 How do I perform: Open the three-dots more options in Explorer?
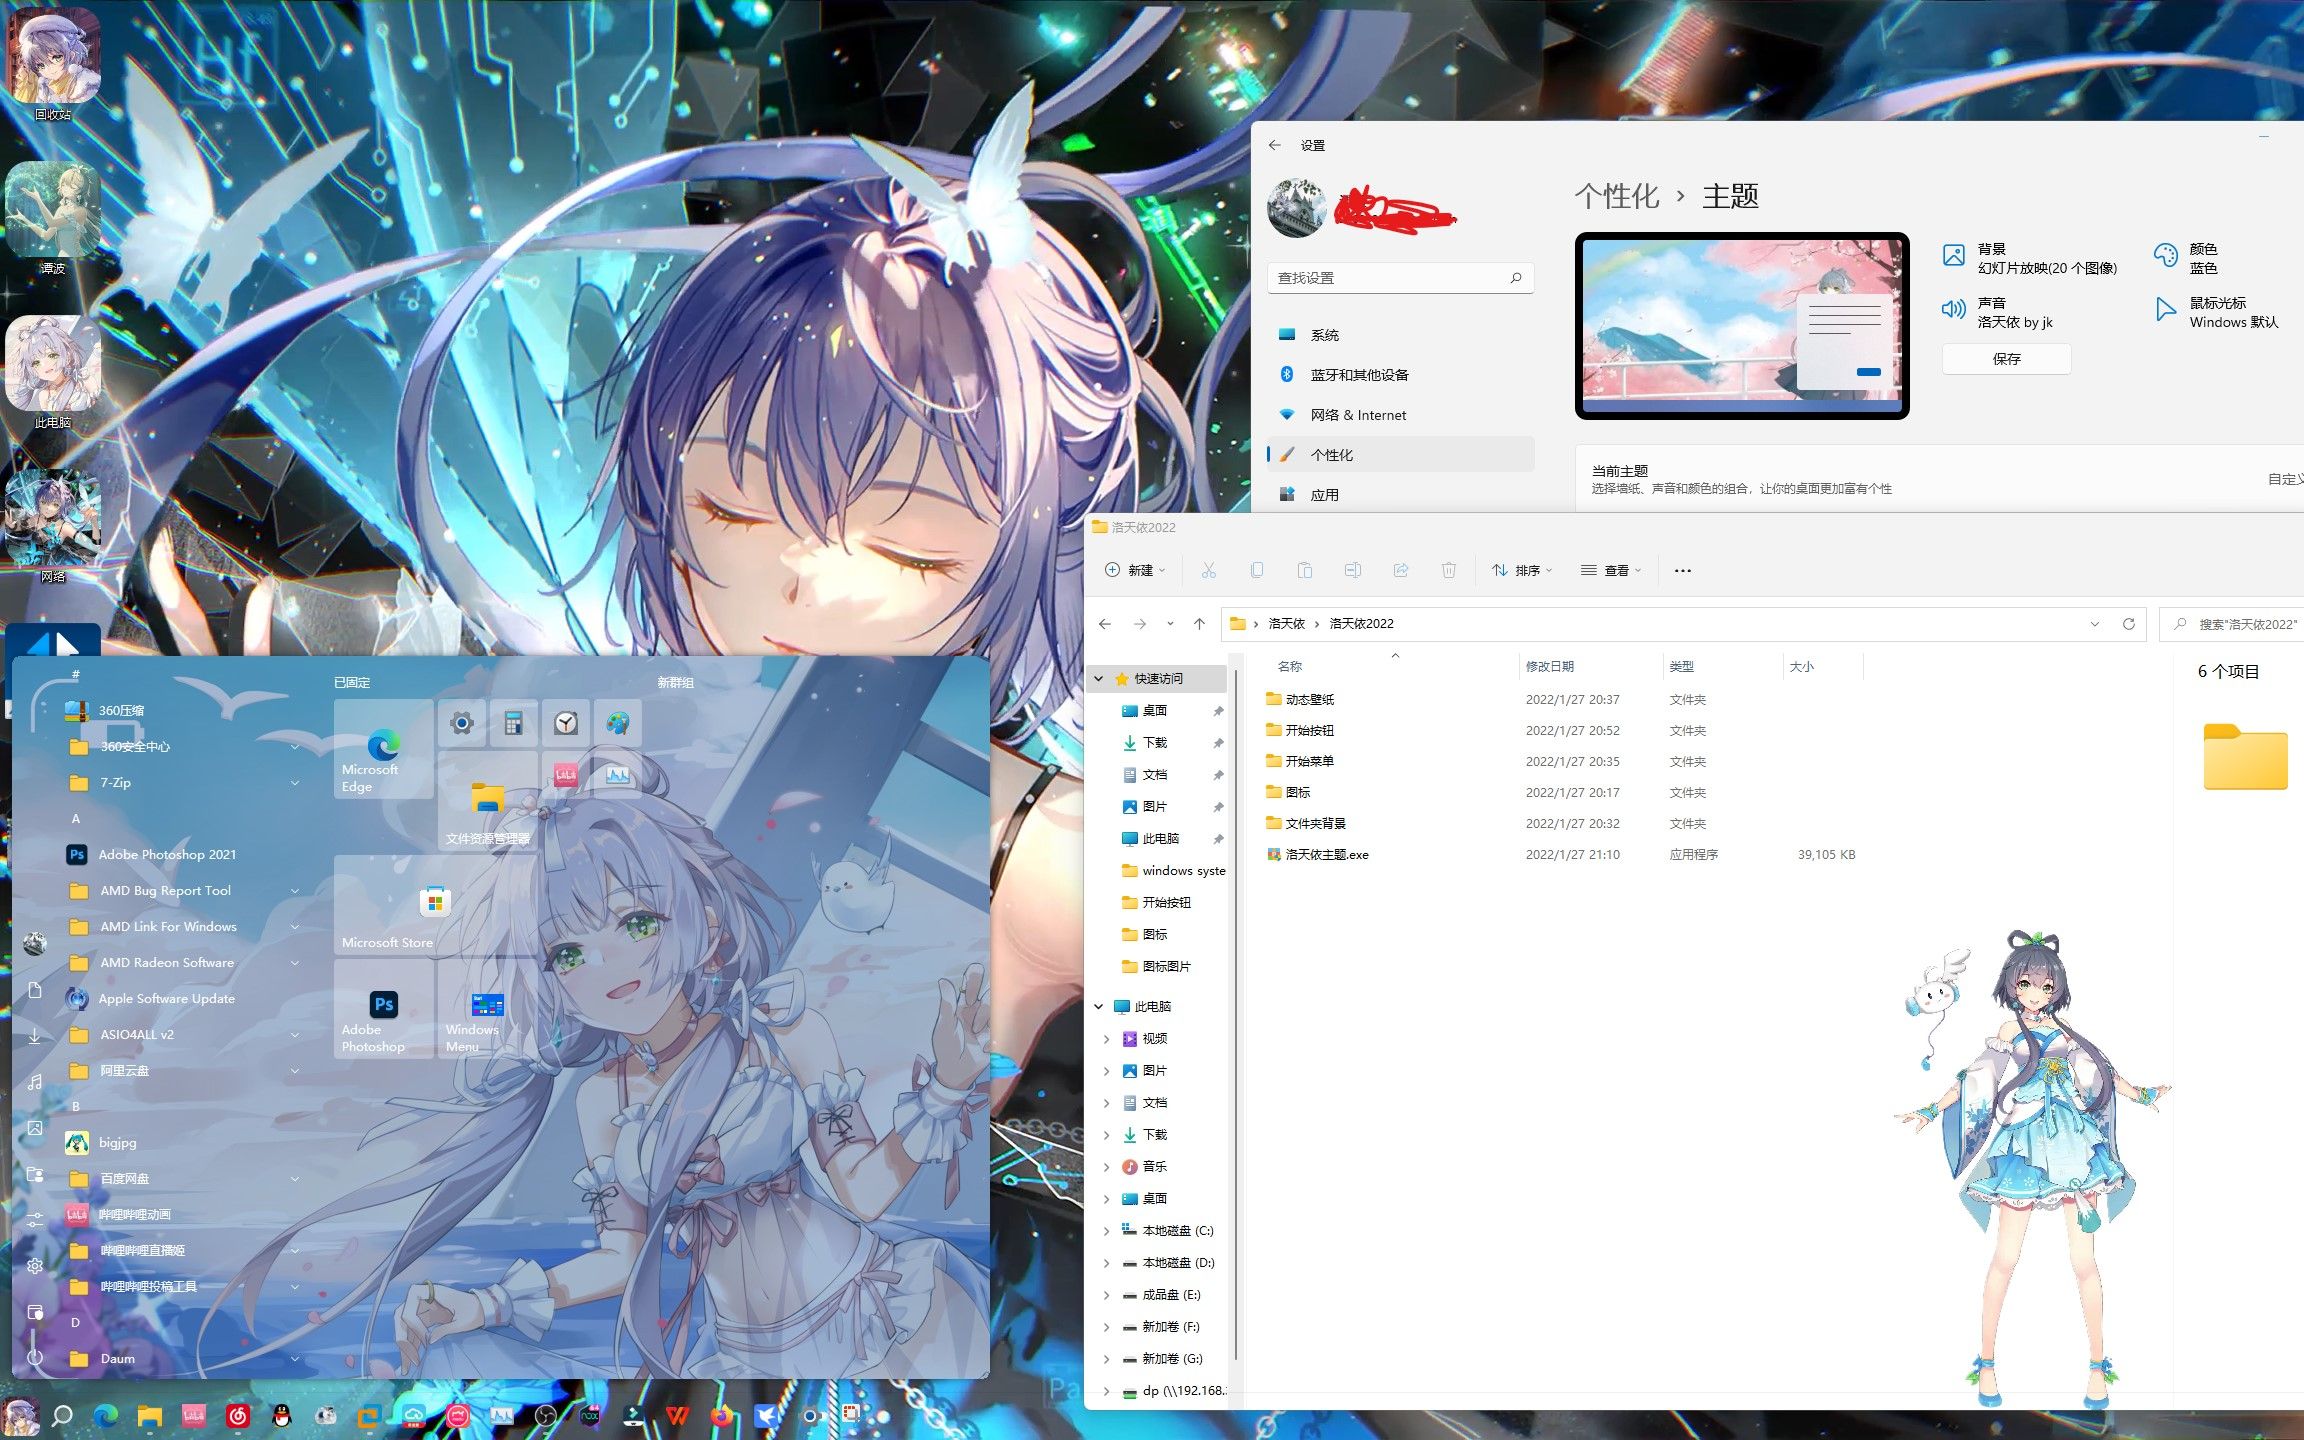[x=1682, y=571]
